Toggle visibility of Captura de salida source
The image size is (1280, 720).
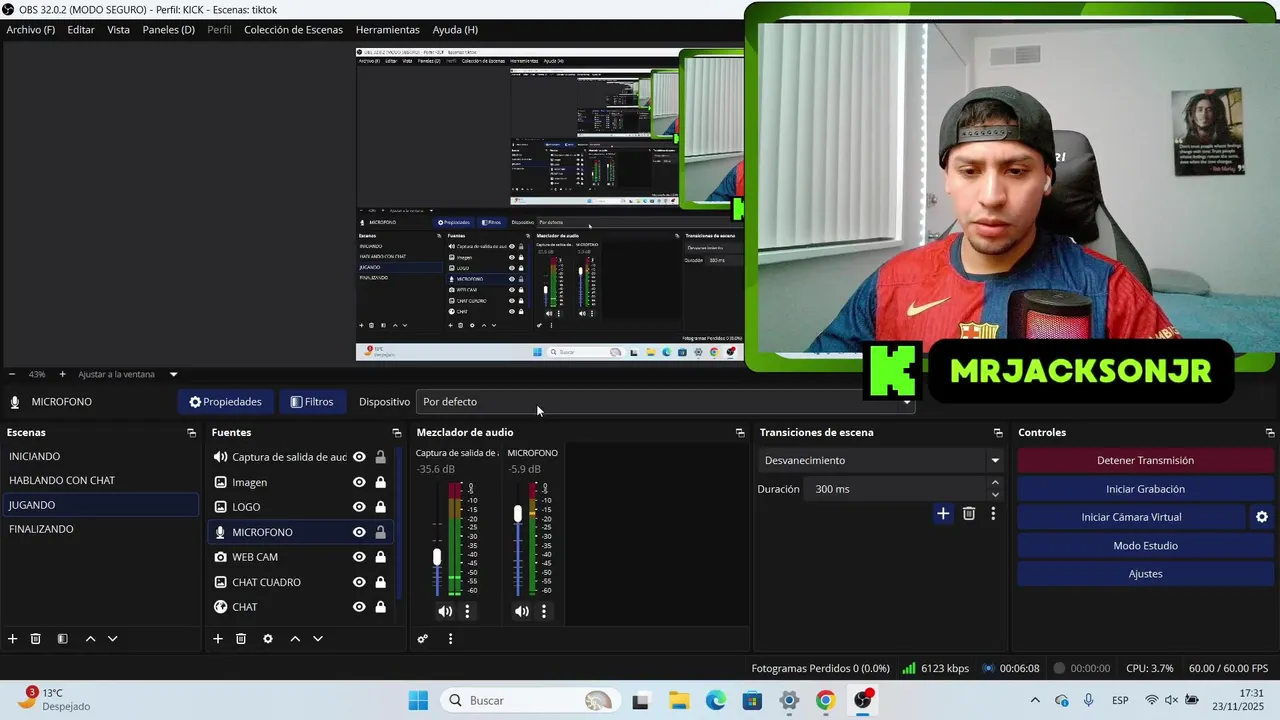359,457
